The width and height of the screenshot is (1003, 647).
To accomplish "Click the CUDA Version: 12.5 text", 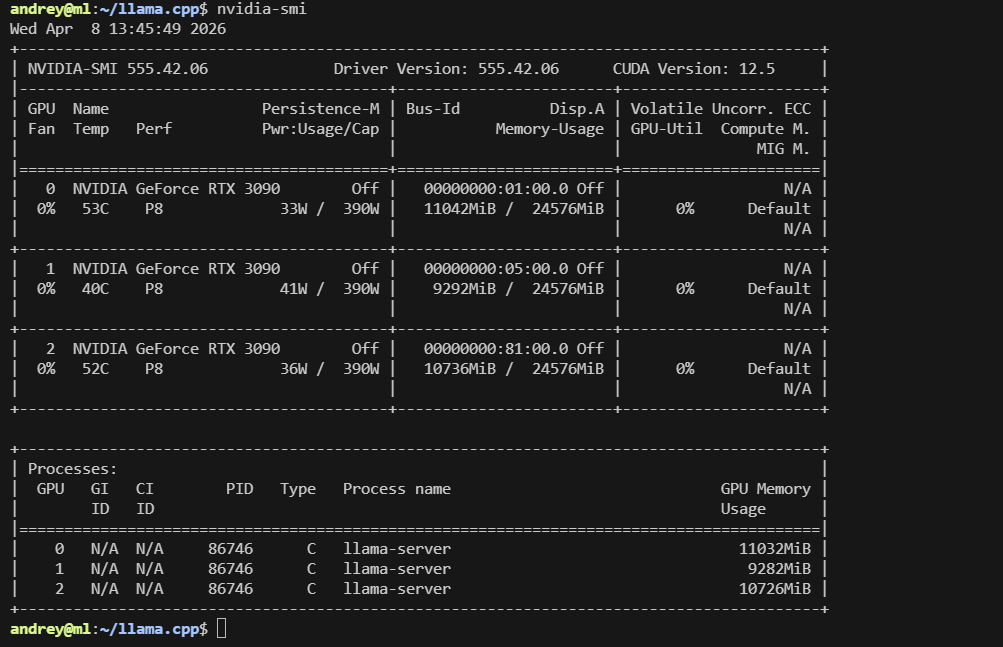I will click(x=693, y=68).
